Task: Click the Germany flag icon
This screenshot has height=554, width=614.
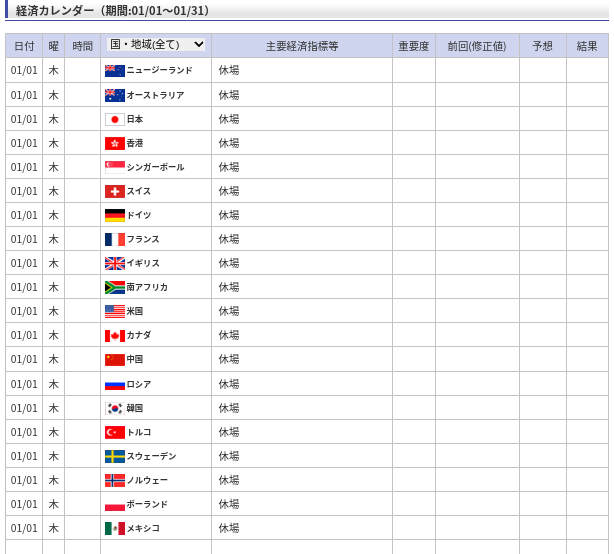Action: point(114,215)
